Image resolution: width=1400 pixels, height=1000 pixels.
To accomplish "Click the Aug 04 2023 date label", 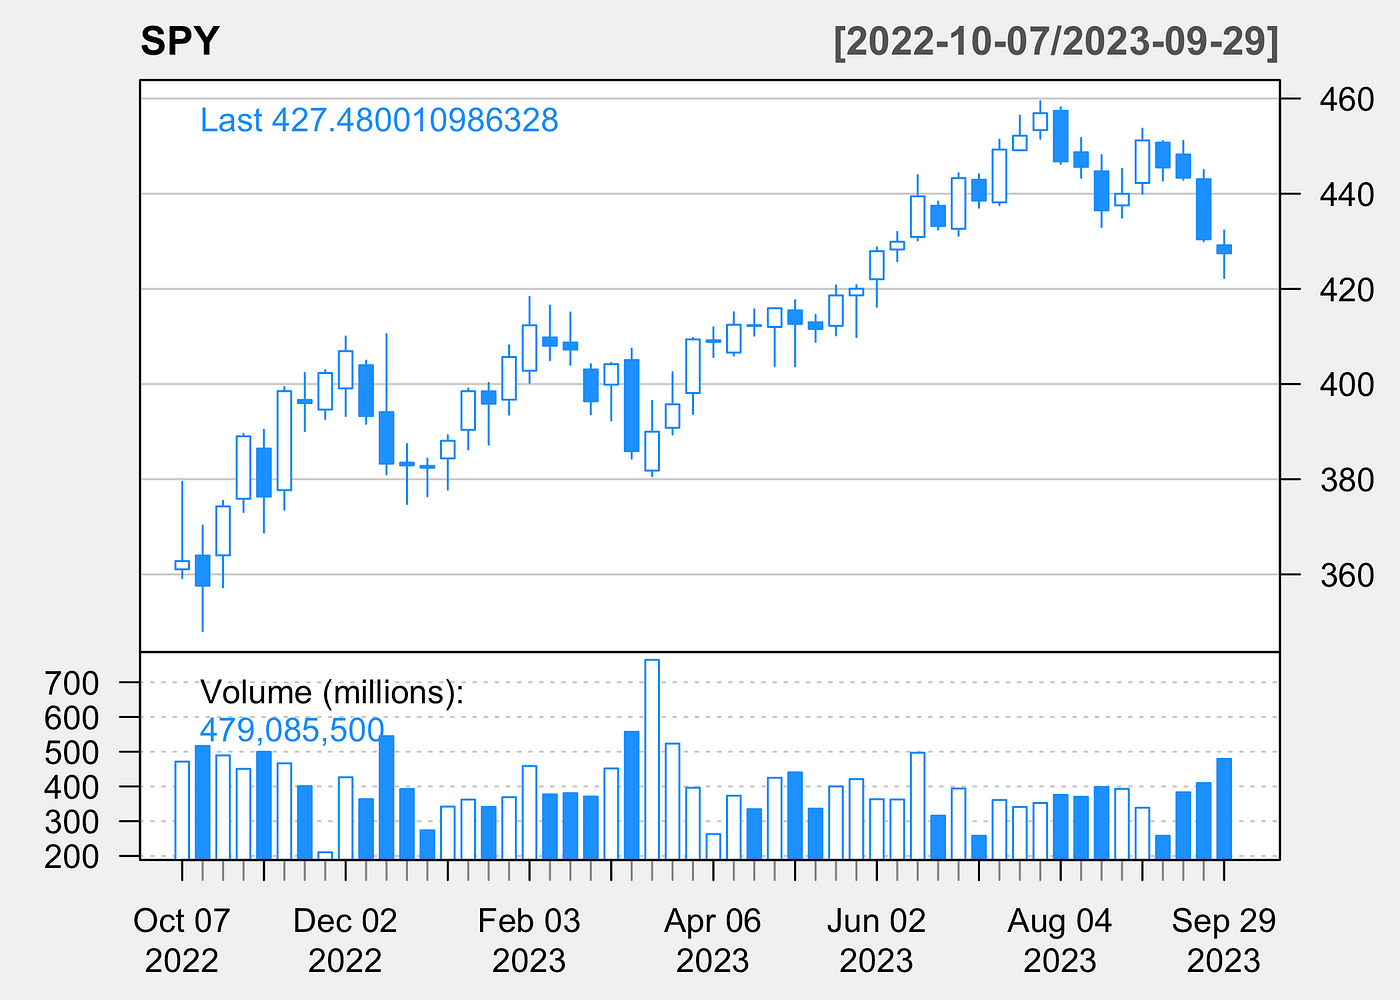I will coord(1060,940).
